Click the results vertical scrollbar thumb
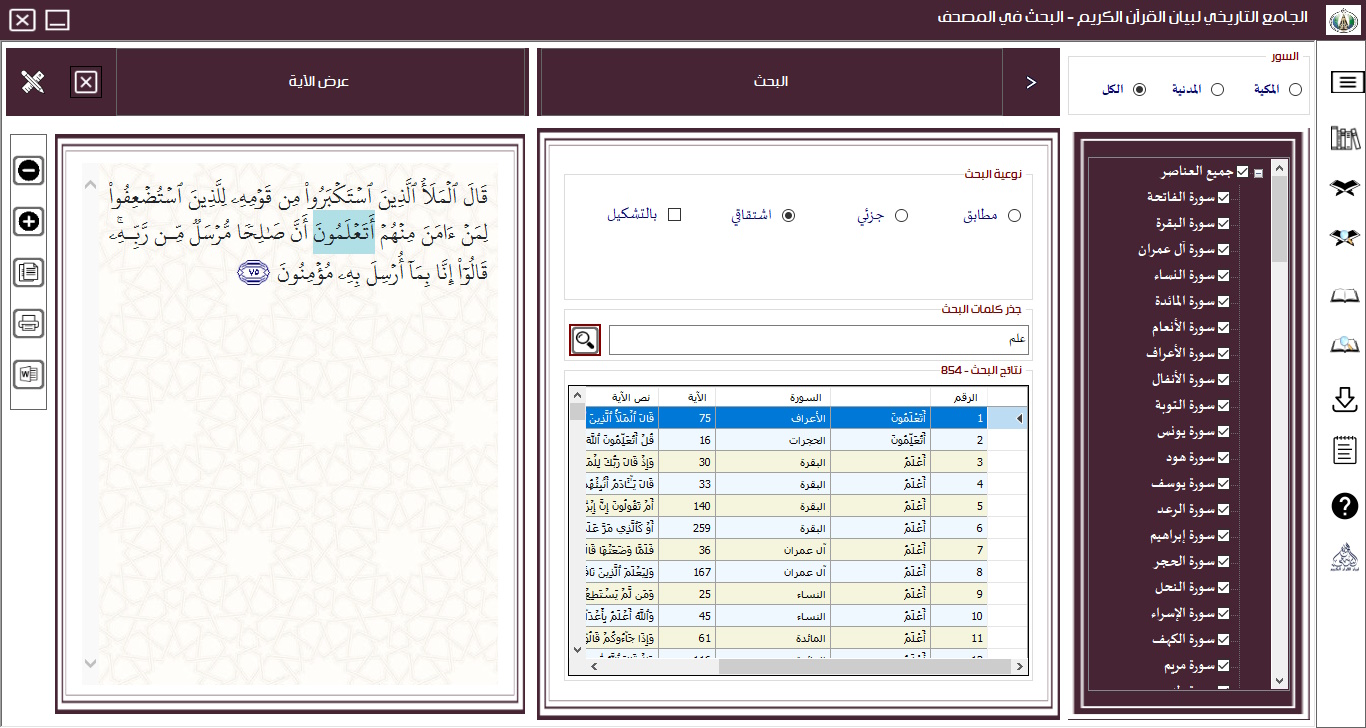1366x728 pixels. pos(577,411)
